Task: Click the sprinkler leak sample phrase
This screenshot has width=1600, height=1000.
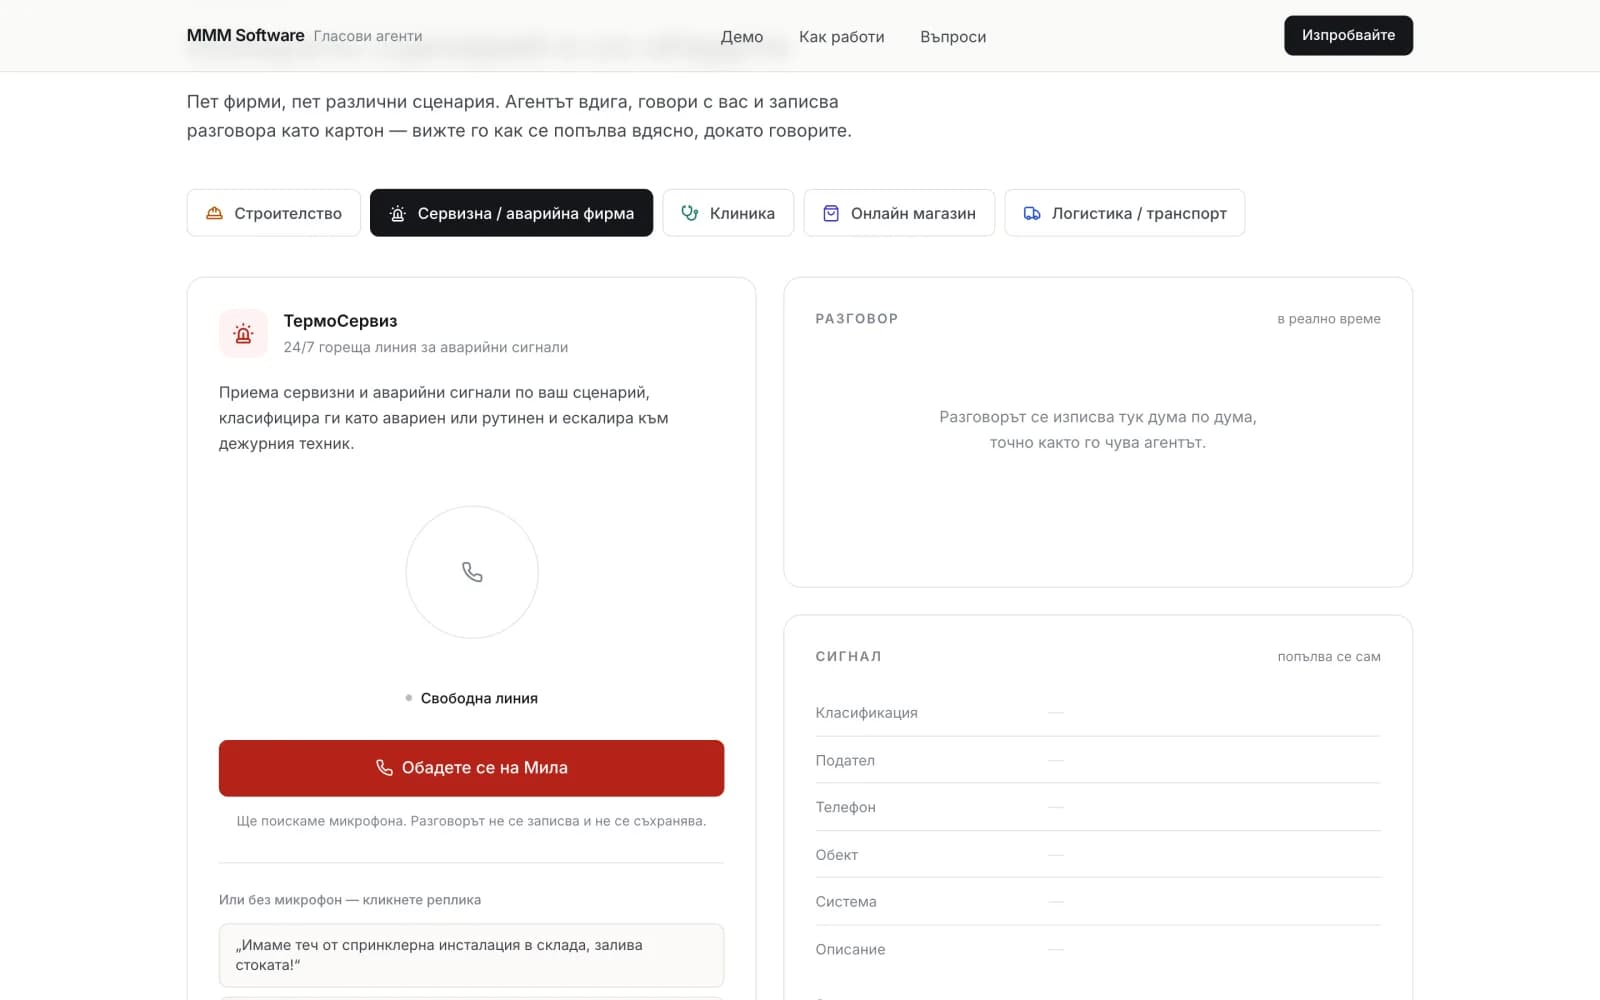Action: click(x=471, y=955)
